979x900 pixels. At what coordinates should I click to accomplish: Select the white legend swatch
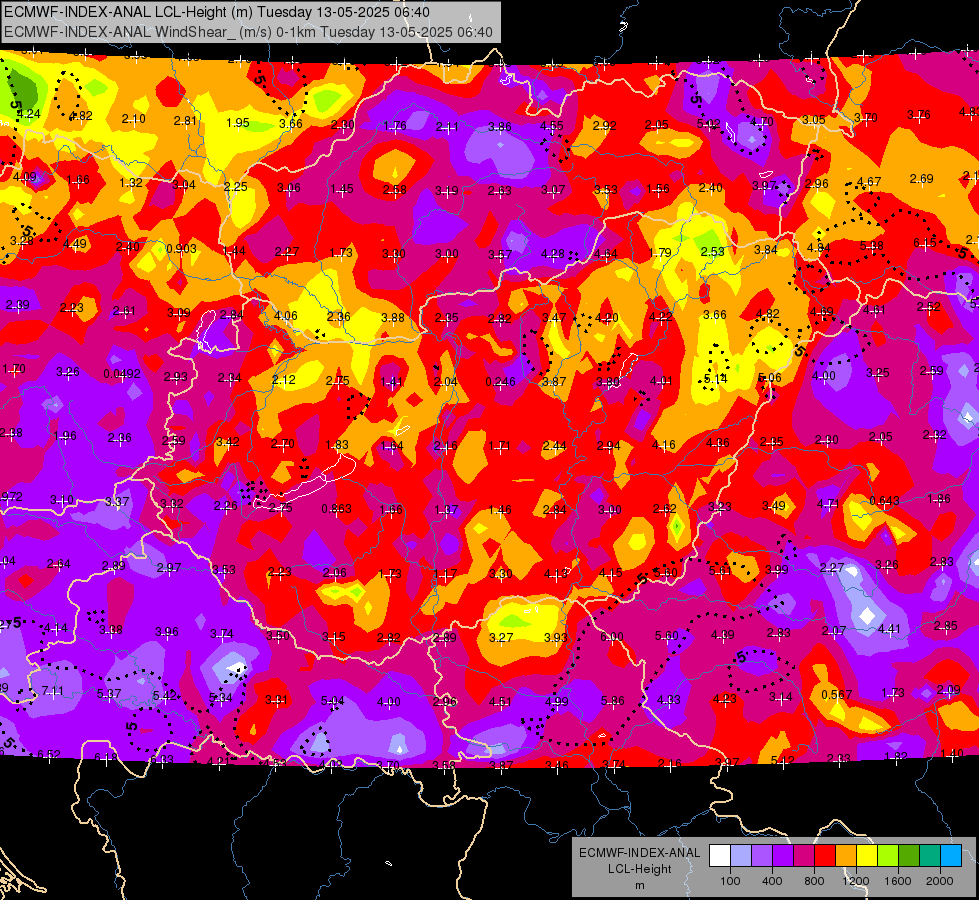click(x=719, y=855)
